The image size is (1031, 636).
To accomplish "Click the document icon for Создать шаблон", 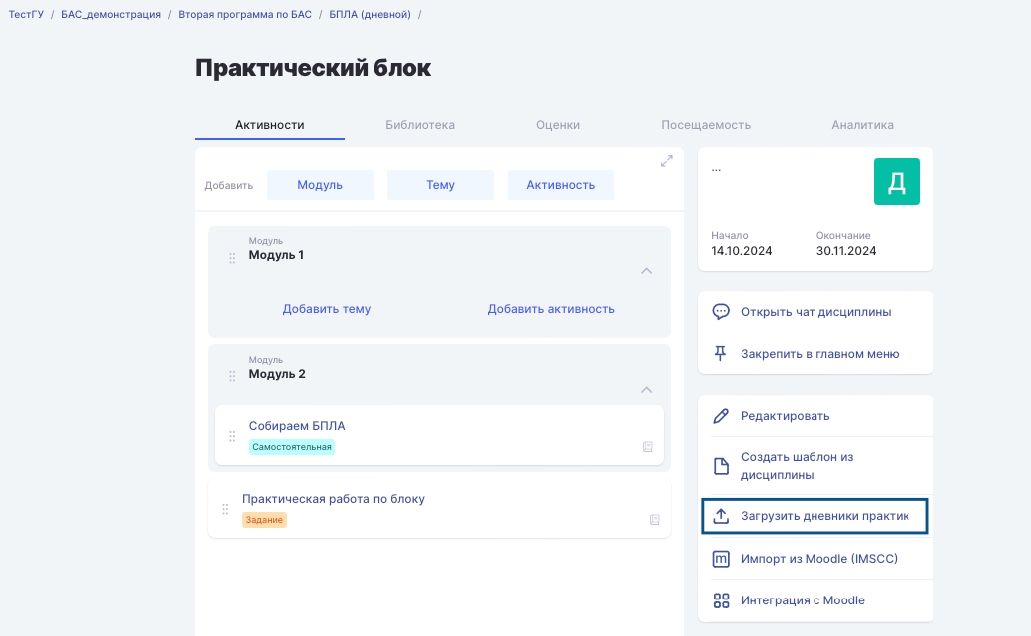I will pos(721,466).
